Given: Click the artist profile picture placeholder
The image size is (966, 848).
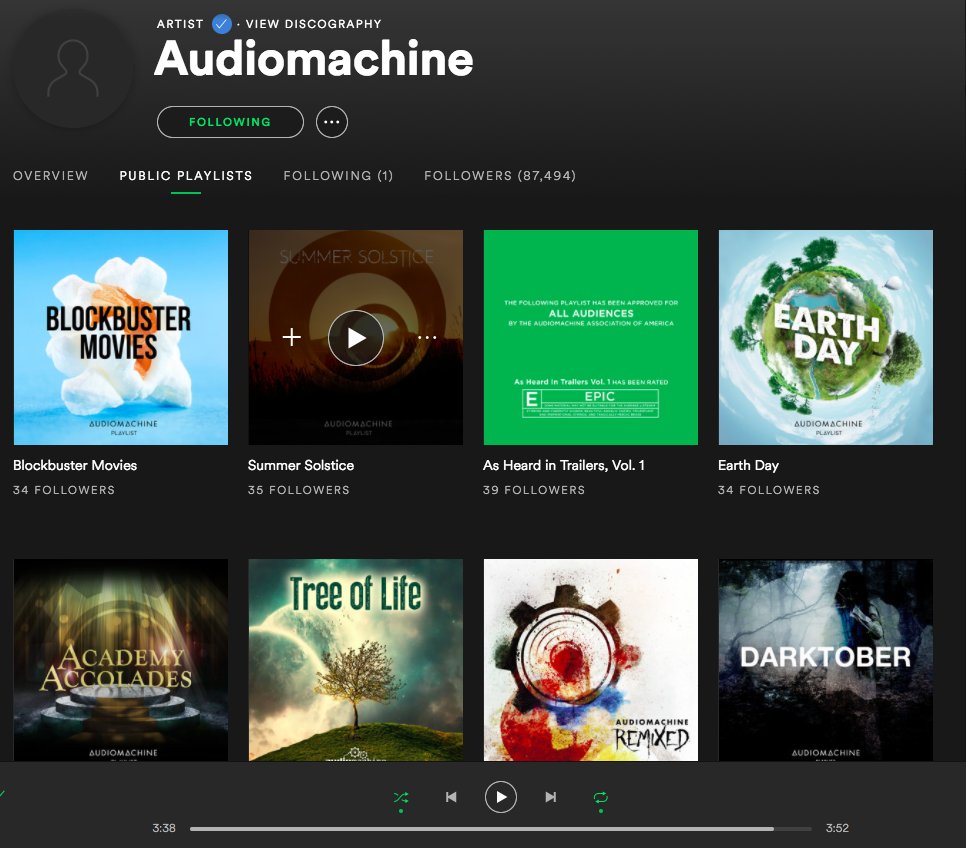Looking at the screenshot, I should [x=73, y=68].
